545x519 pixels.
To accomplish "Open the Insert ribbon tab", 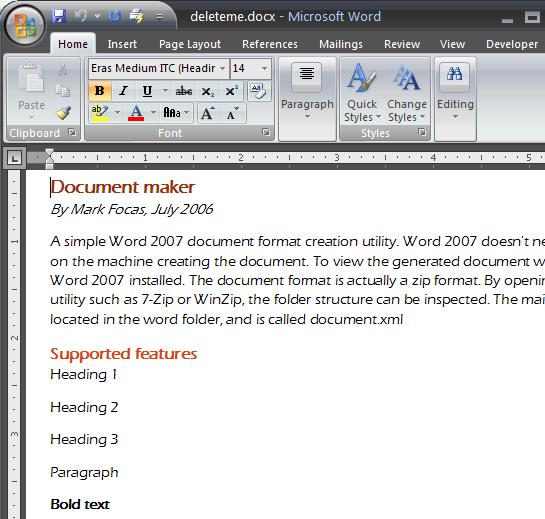I will [122, 44].
